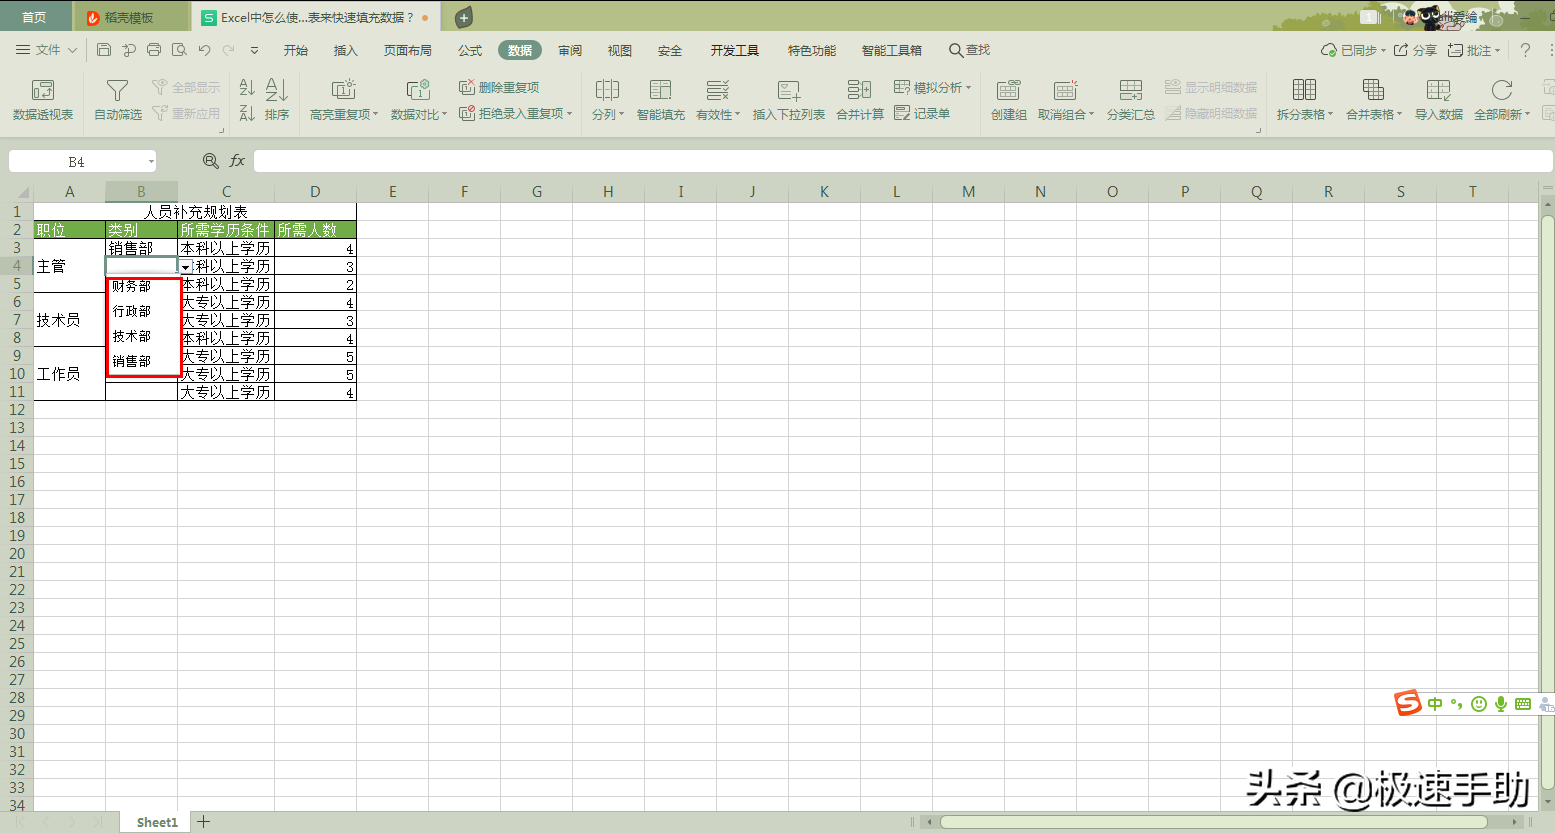Open the 文件 file menu
Viewport: 1555px width, 833px height.
click(x=46, y=50)
